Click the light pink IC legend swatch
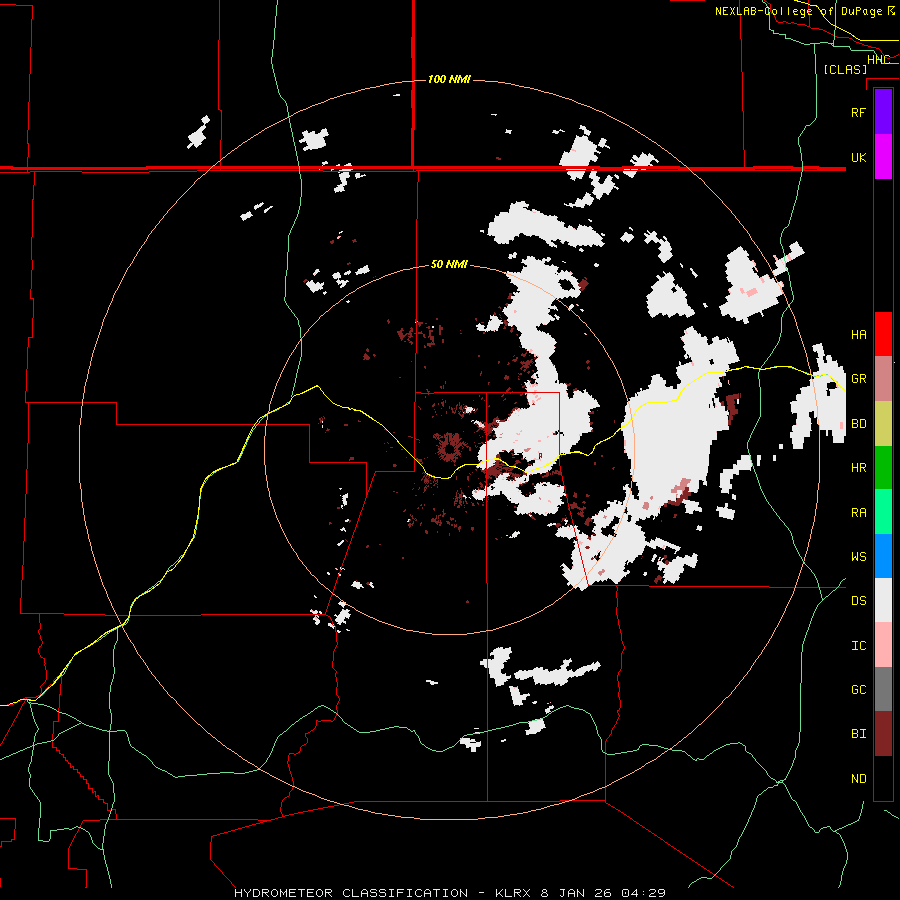The image size is (900, 900). coord(883,645)
